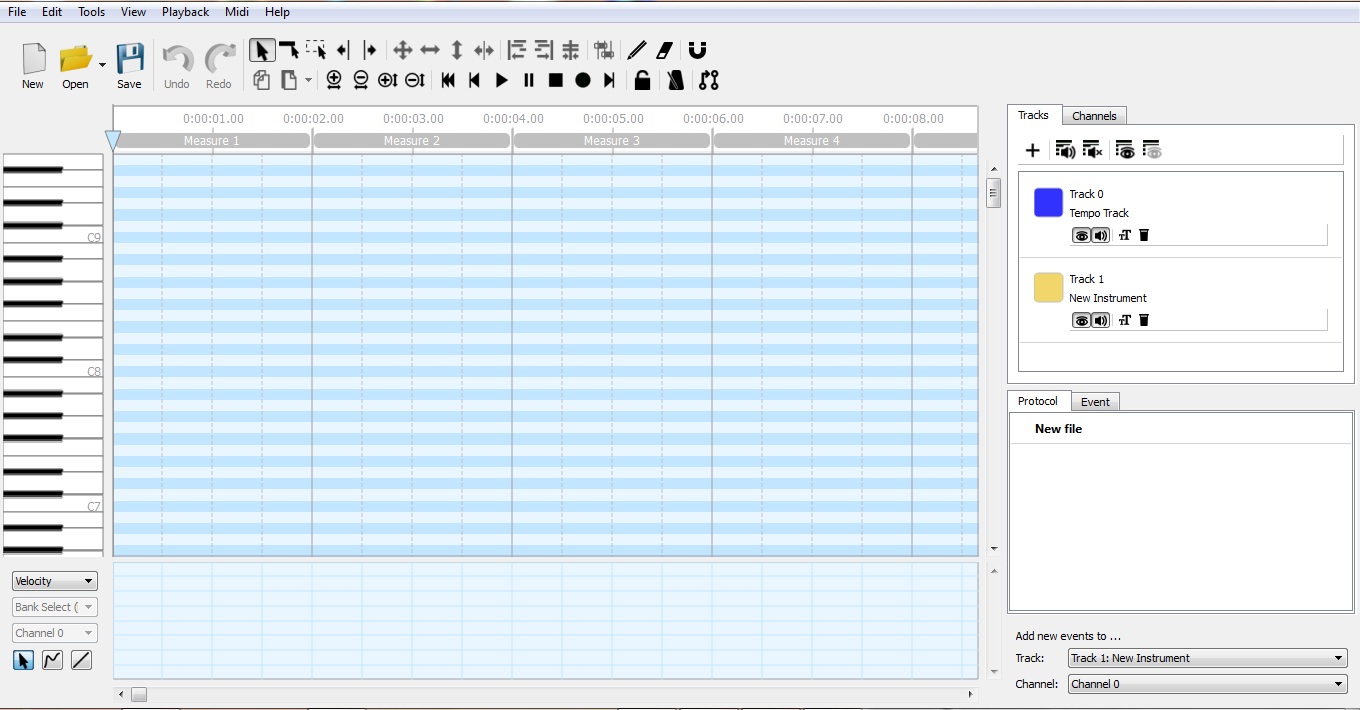Start playback with the play button

point(502,80)
